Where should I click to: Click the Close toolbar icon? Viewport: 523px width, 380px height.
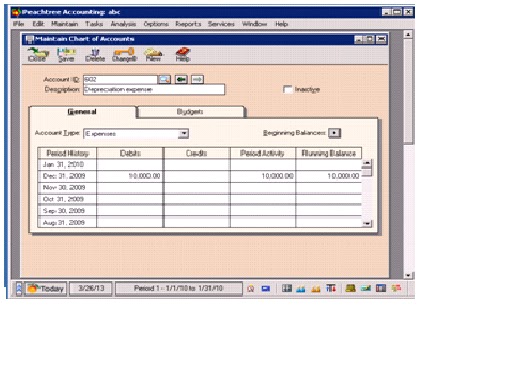pos(37,55)
